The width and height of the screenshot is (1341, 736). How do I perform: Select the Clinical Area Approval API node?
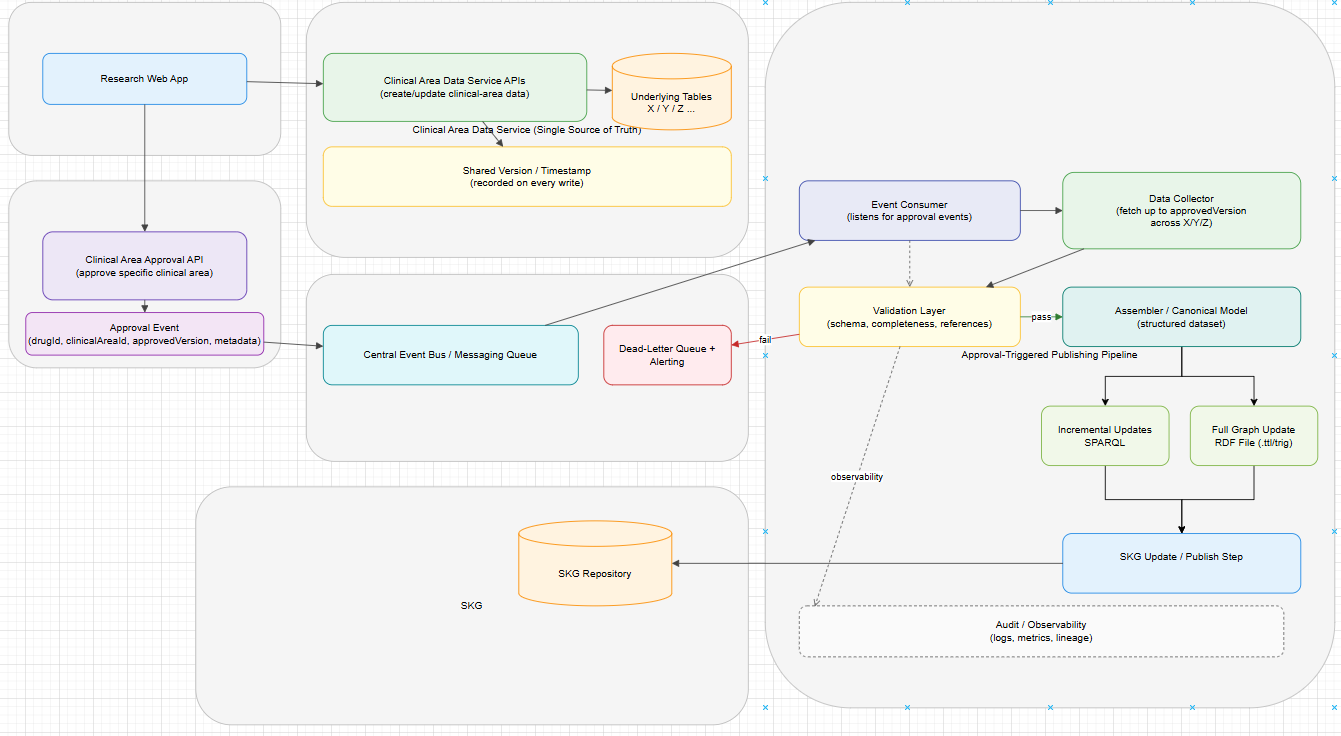[144, 266]
